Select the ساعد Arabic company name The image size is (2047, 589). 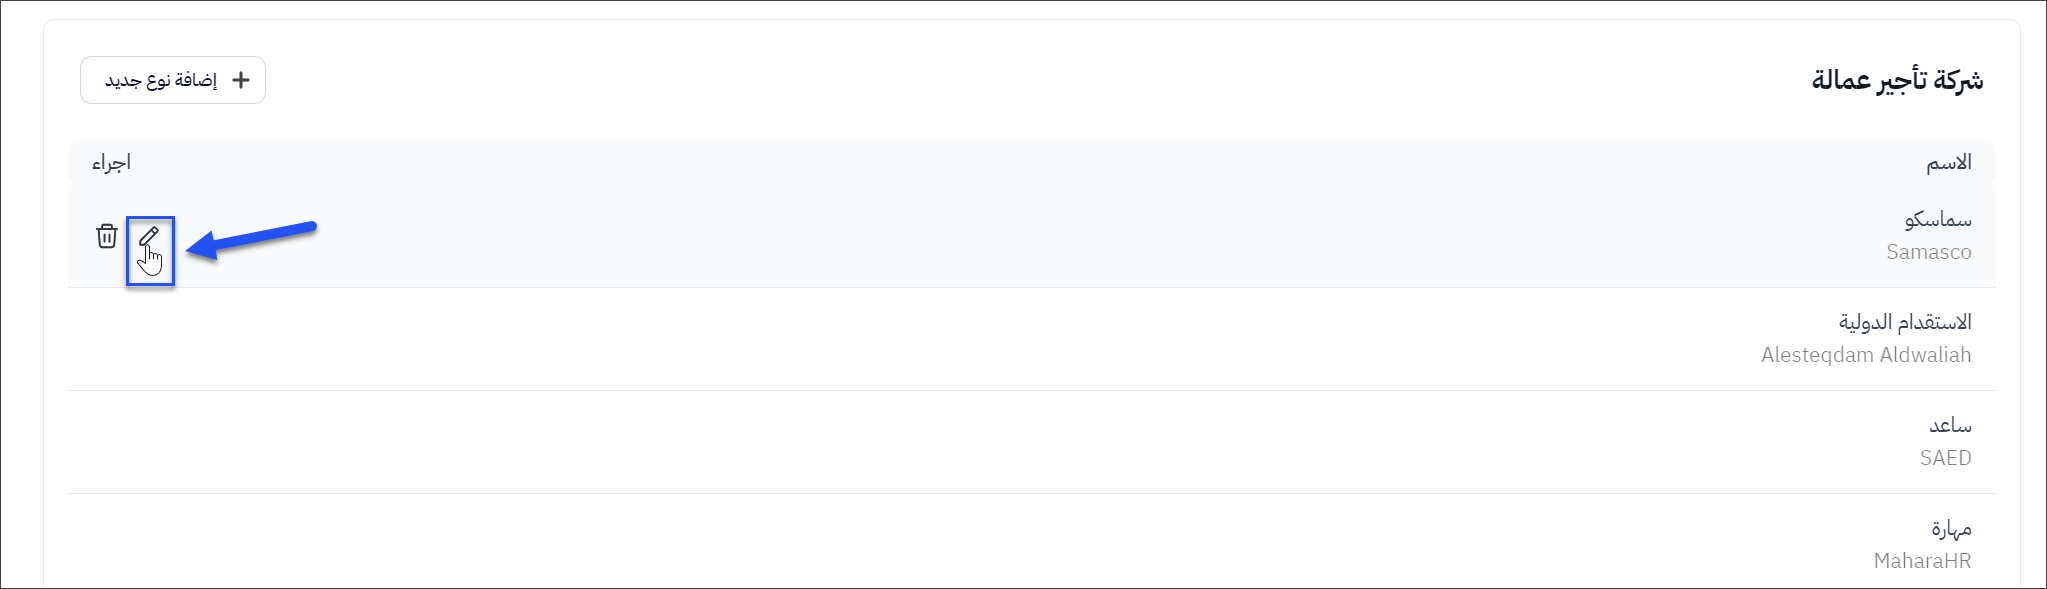[1950, 425]
